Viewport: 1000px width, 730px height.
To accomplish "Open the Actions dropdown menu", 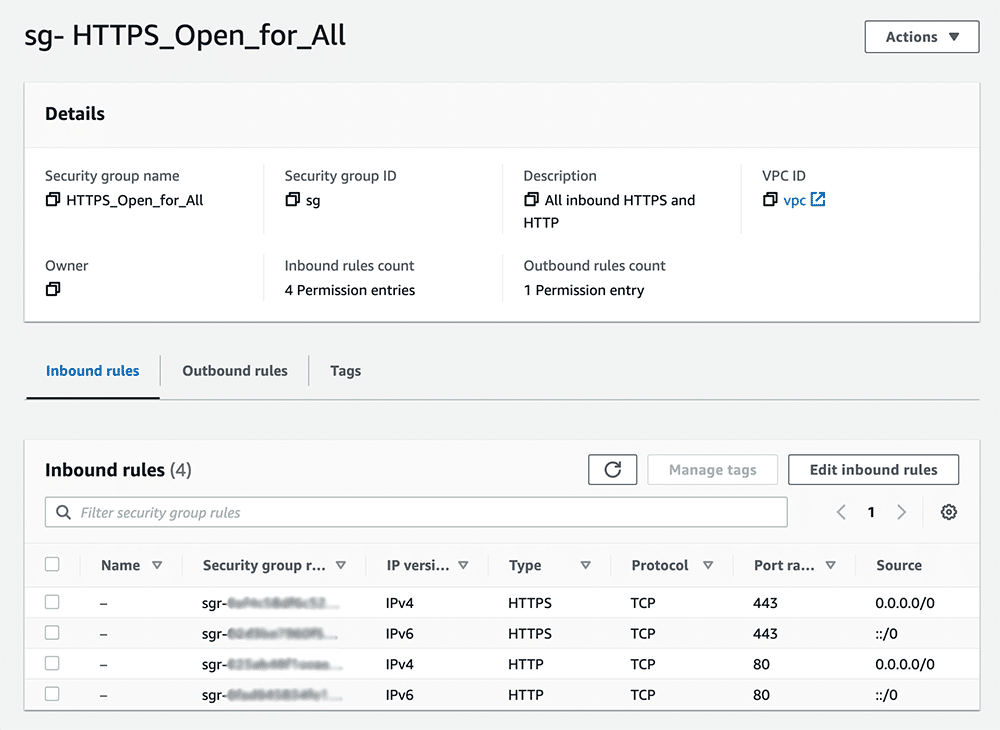I will [x=921, y=37].
